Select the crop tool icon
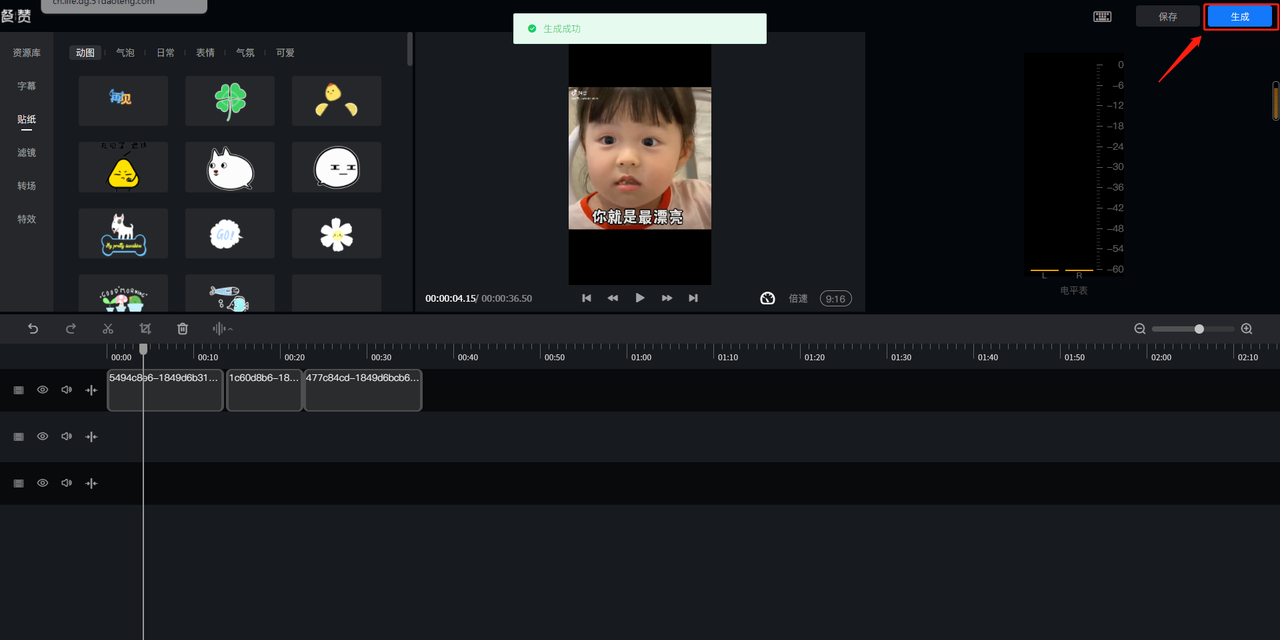The height and width of the screenshot is (640, 1280). click(145, 329)
